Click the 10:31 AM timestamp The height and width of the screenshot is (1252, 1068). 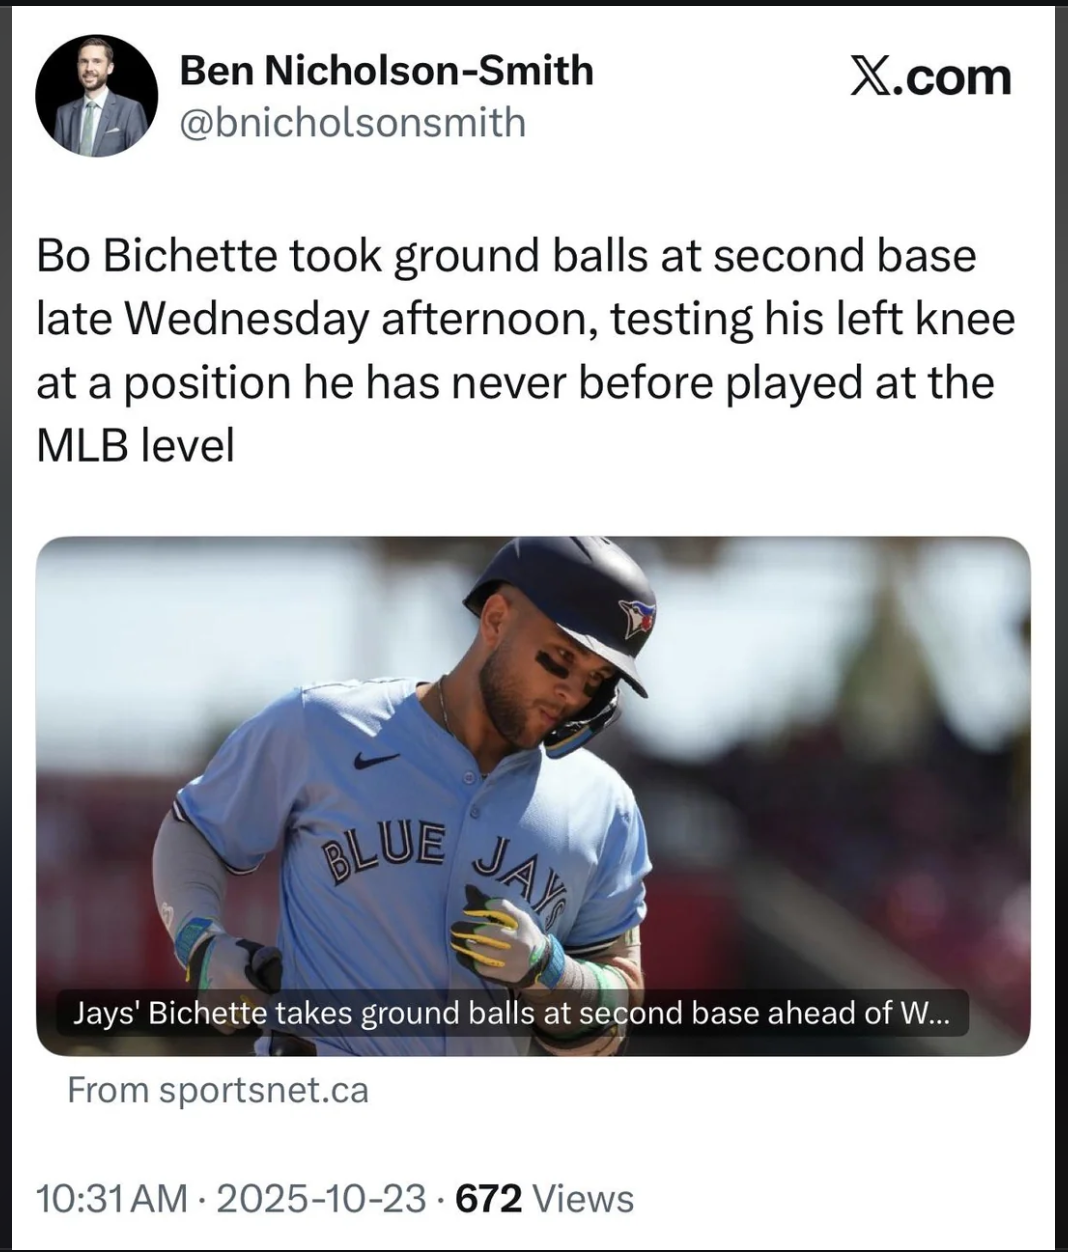(x=110, y=1198)
